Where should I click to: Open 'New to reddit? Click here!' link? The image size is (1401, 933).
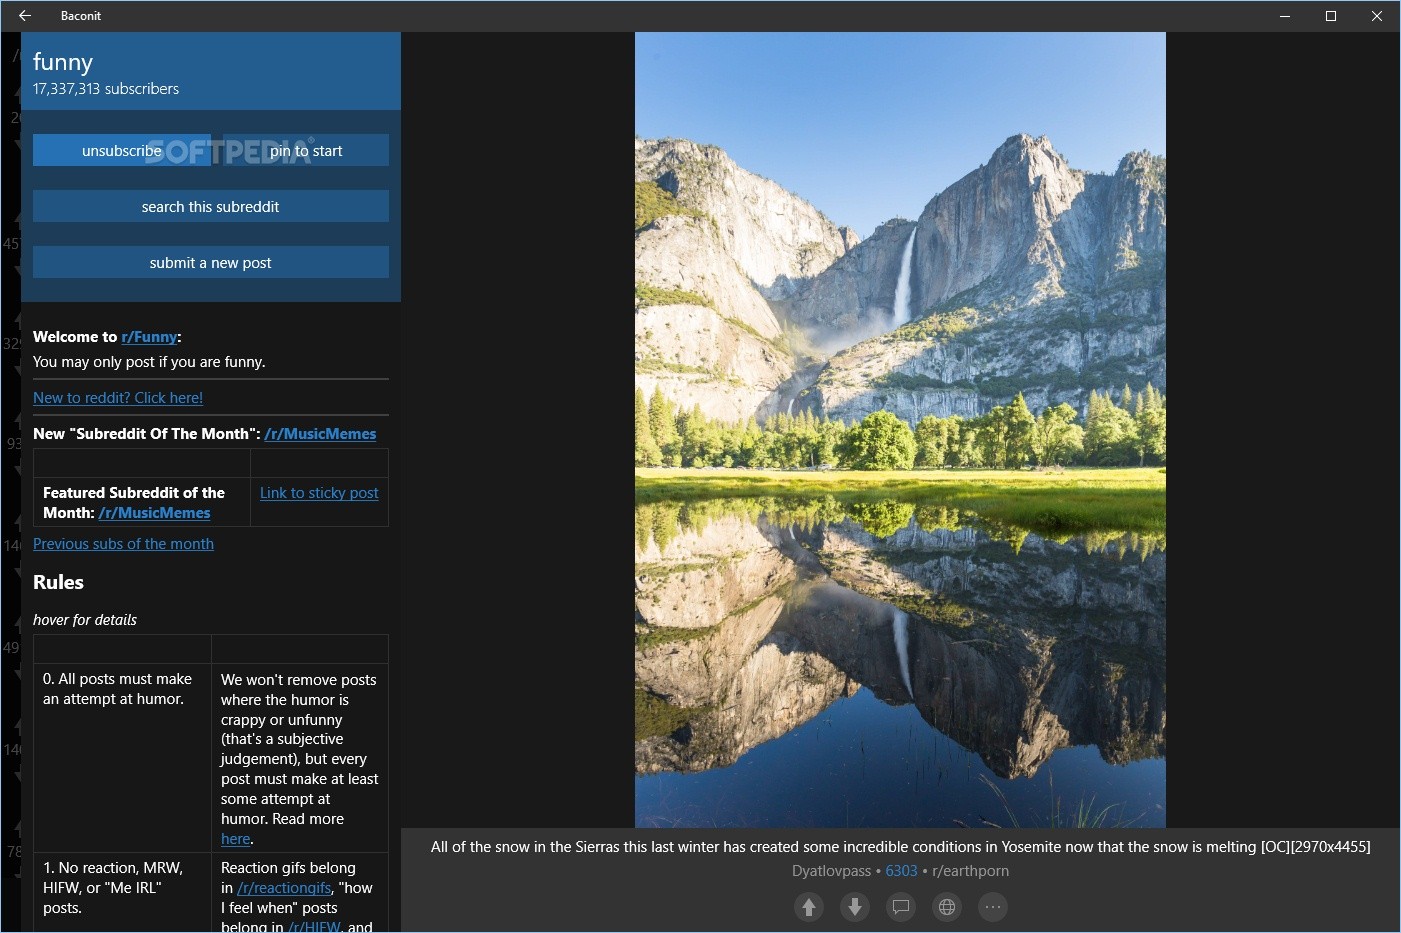pos(118,398)
